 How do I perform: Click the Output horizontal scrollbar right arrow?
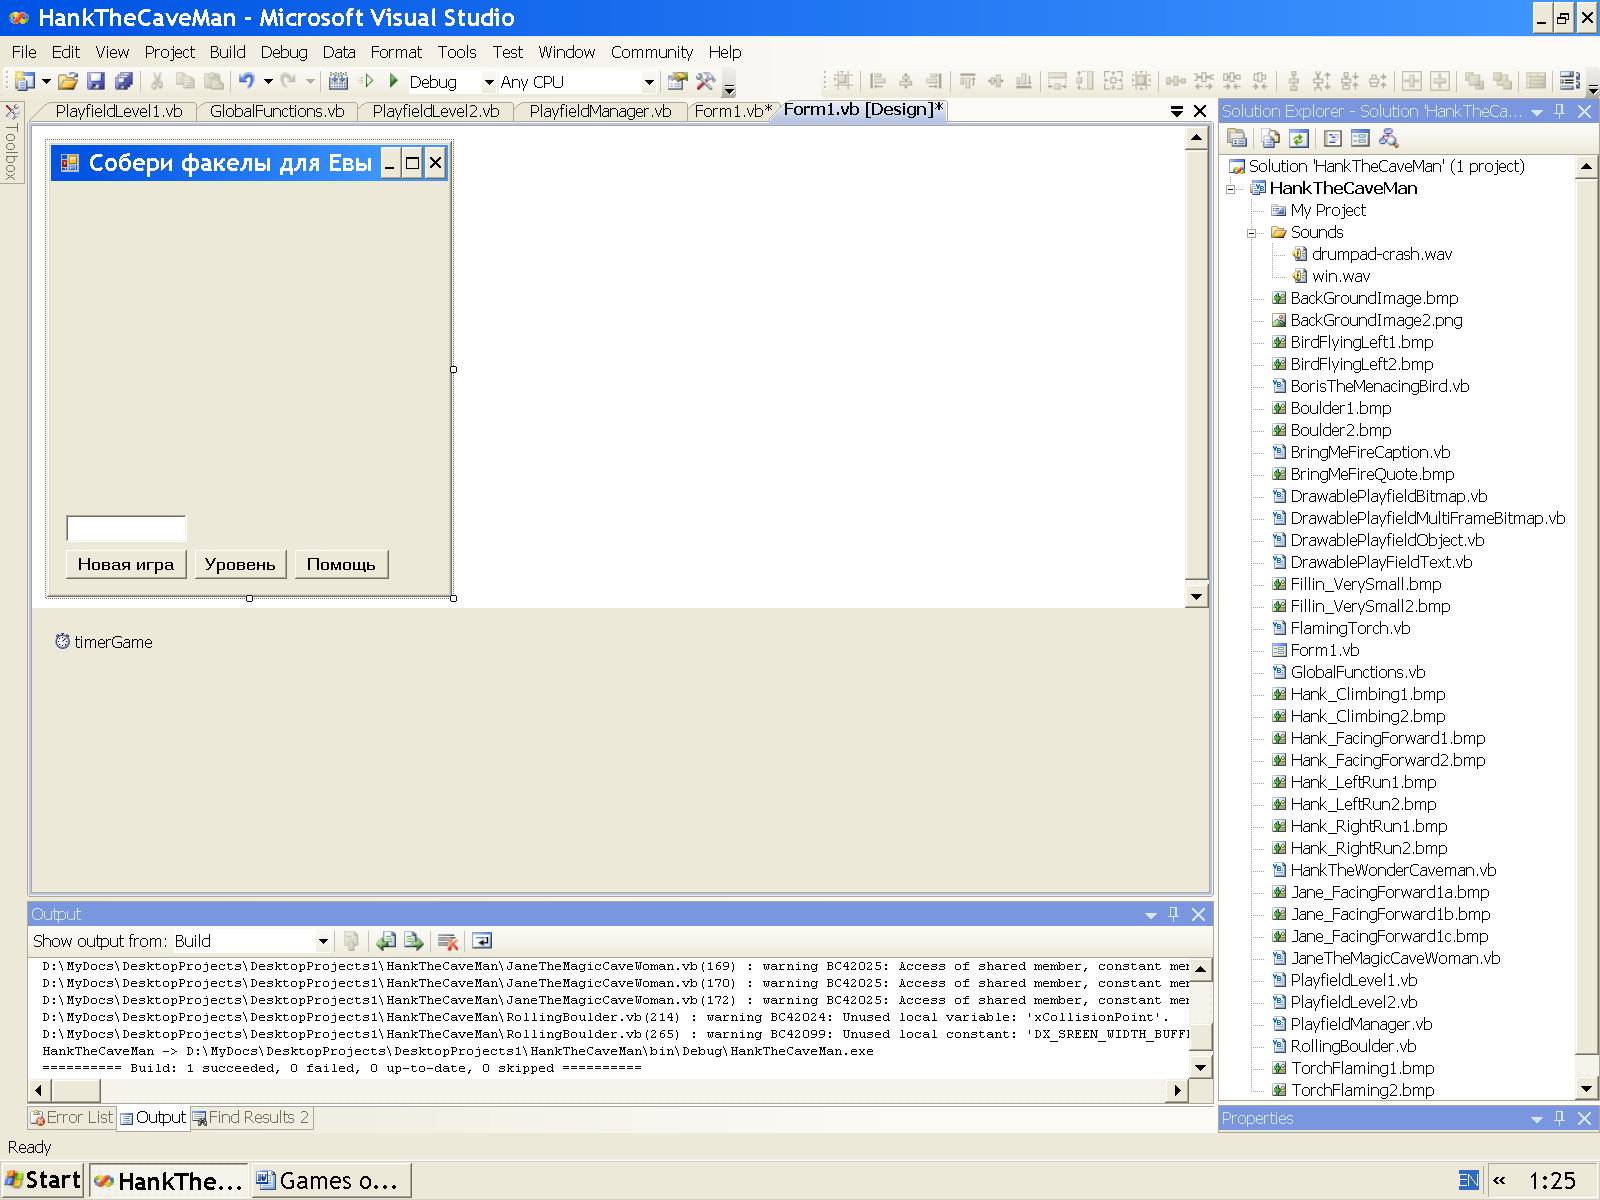(1178, 1090)
